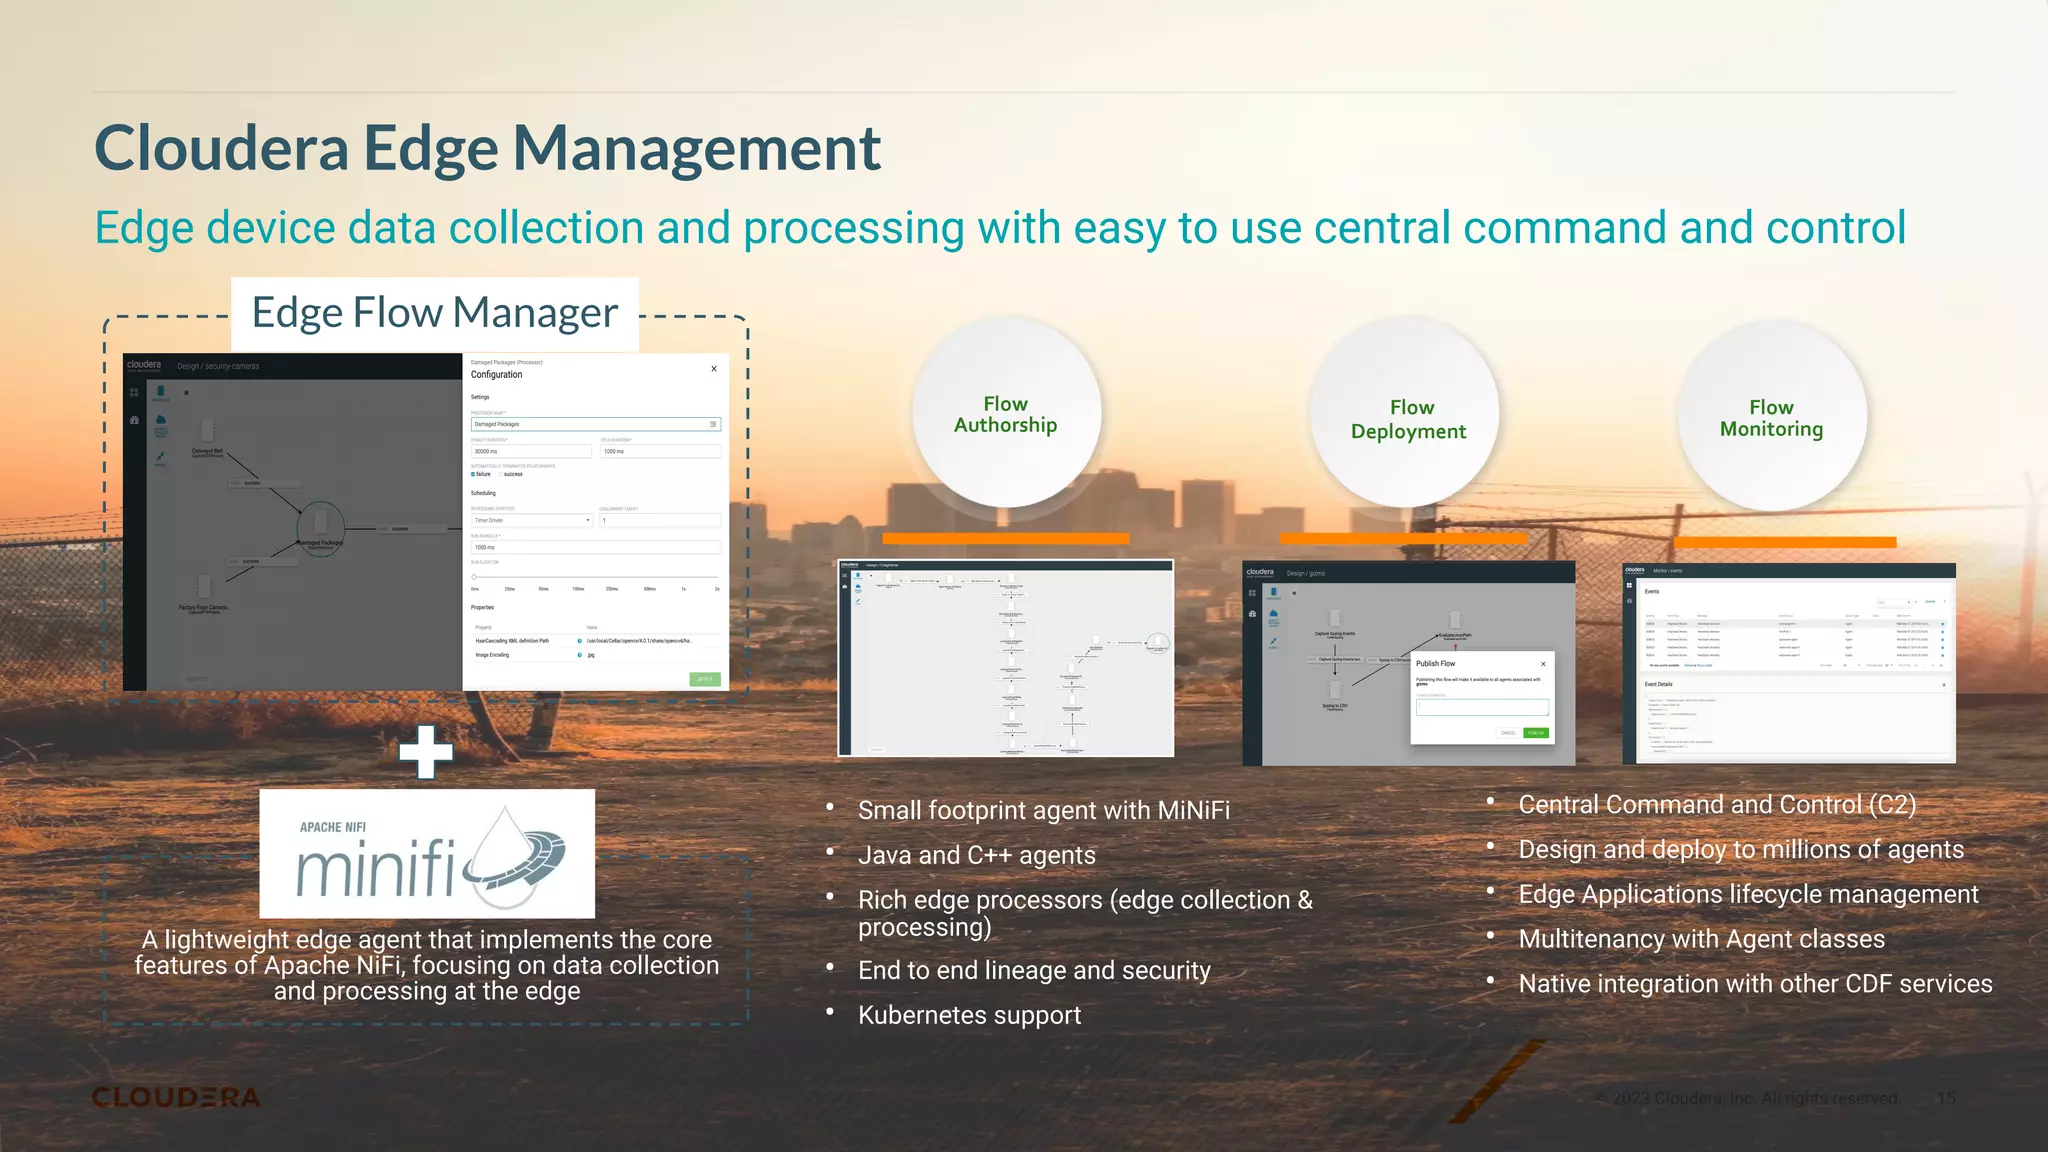Close the Event Details panel
Screen dimensions: 2048x1152
tap(1944, 685)
